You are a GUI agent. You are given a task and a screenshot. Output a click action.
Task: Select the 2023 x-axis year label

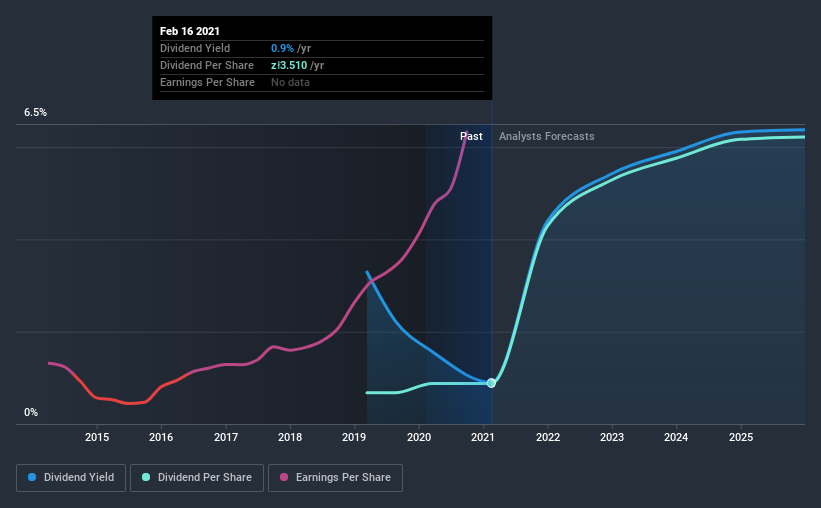[x=612, y=437]
